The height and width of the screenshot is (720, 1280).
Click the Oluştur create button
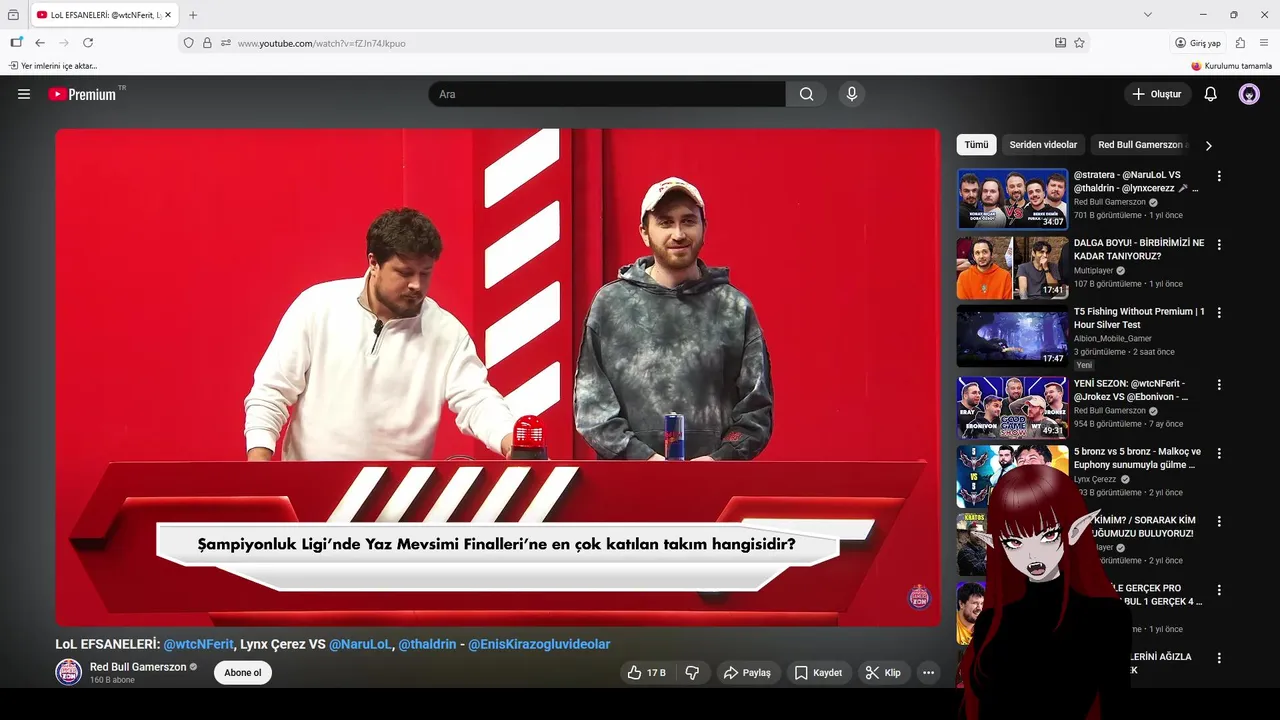coord(1157,94)
